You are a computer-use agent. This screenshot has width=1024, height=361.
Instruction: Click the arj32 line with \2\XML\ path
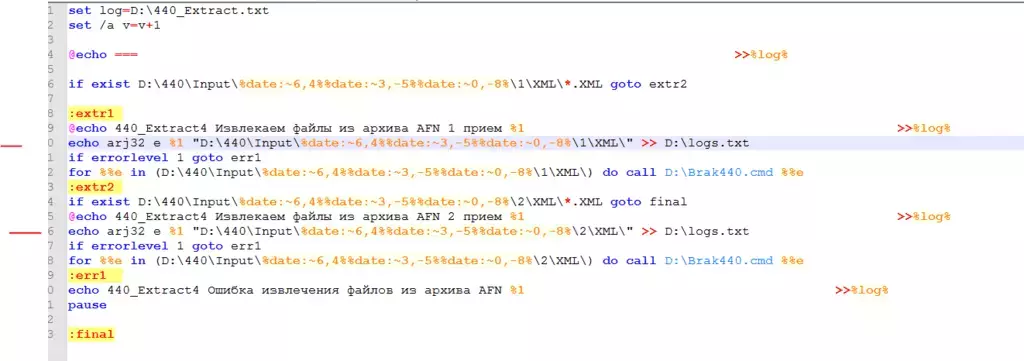click(408, 232)
